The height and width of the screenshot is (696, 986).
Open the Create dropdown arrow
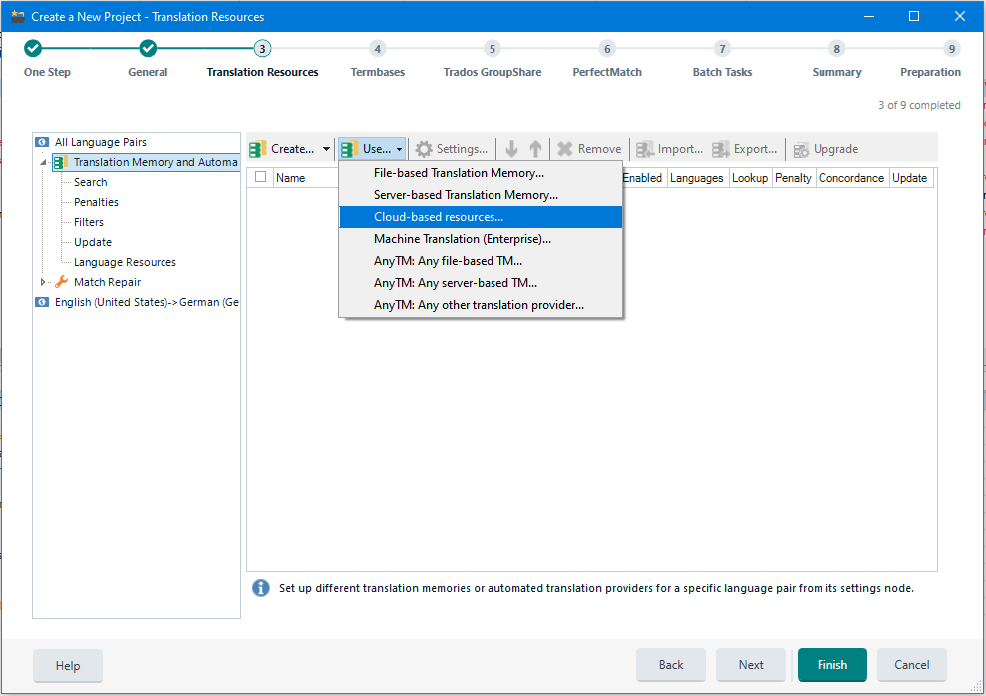click(326, 149)
